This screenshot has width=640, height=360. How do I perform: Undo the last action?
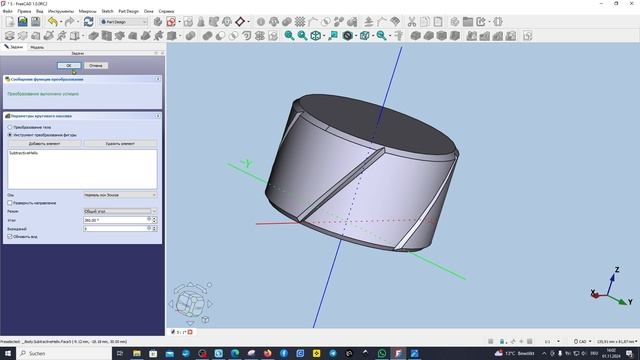coord(52,22)
